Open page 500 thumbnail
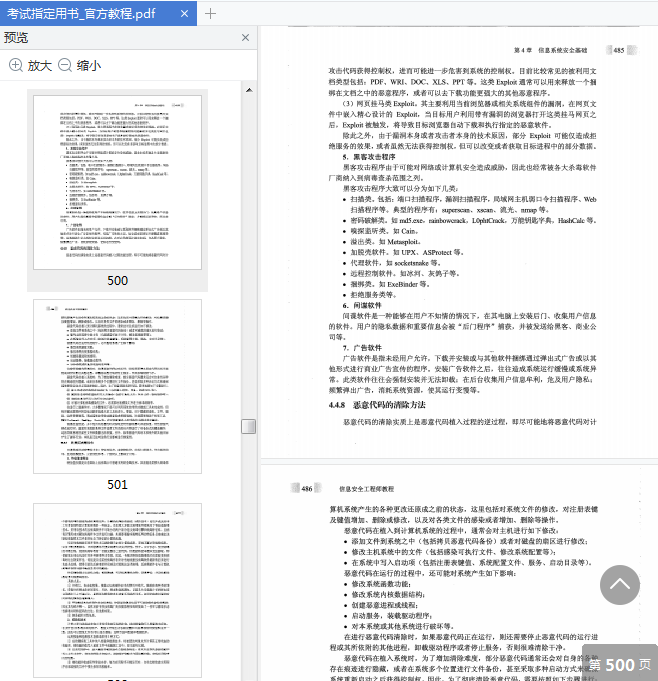Viewport: 658px width, 681px height. click(117, 182)
